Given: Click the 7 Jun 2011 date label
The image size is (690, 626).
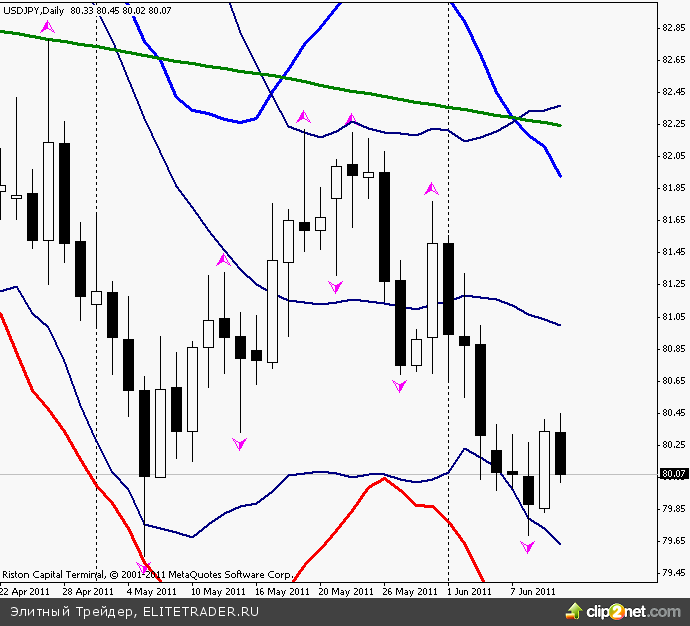Looking at the screenshot, I should coord(532,591).
